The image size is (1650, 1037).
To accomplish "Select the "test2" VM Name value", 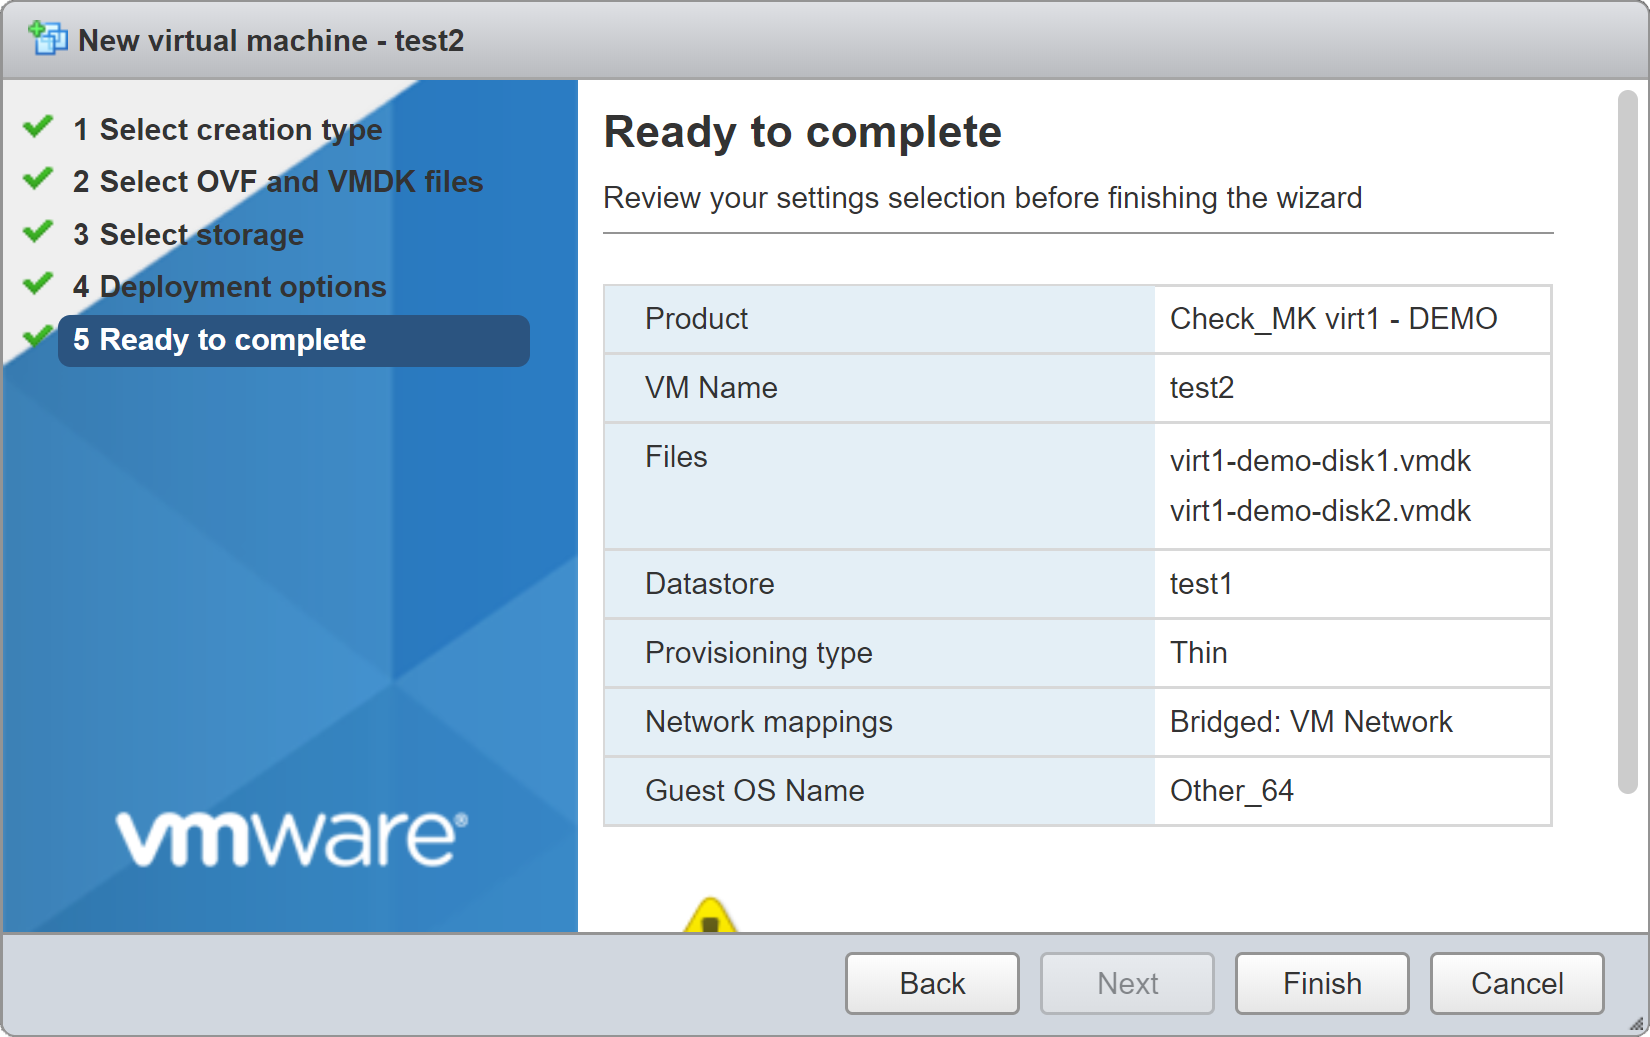I will [x=1201, y=388].
